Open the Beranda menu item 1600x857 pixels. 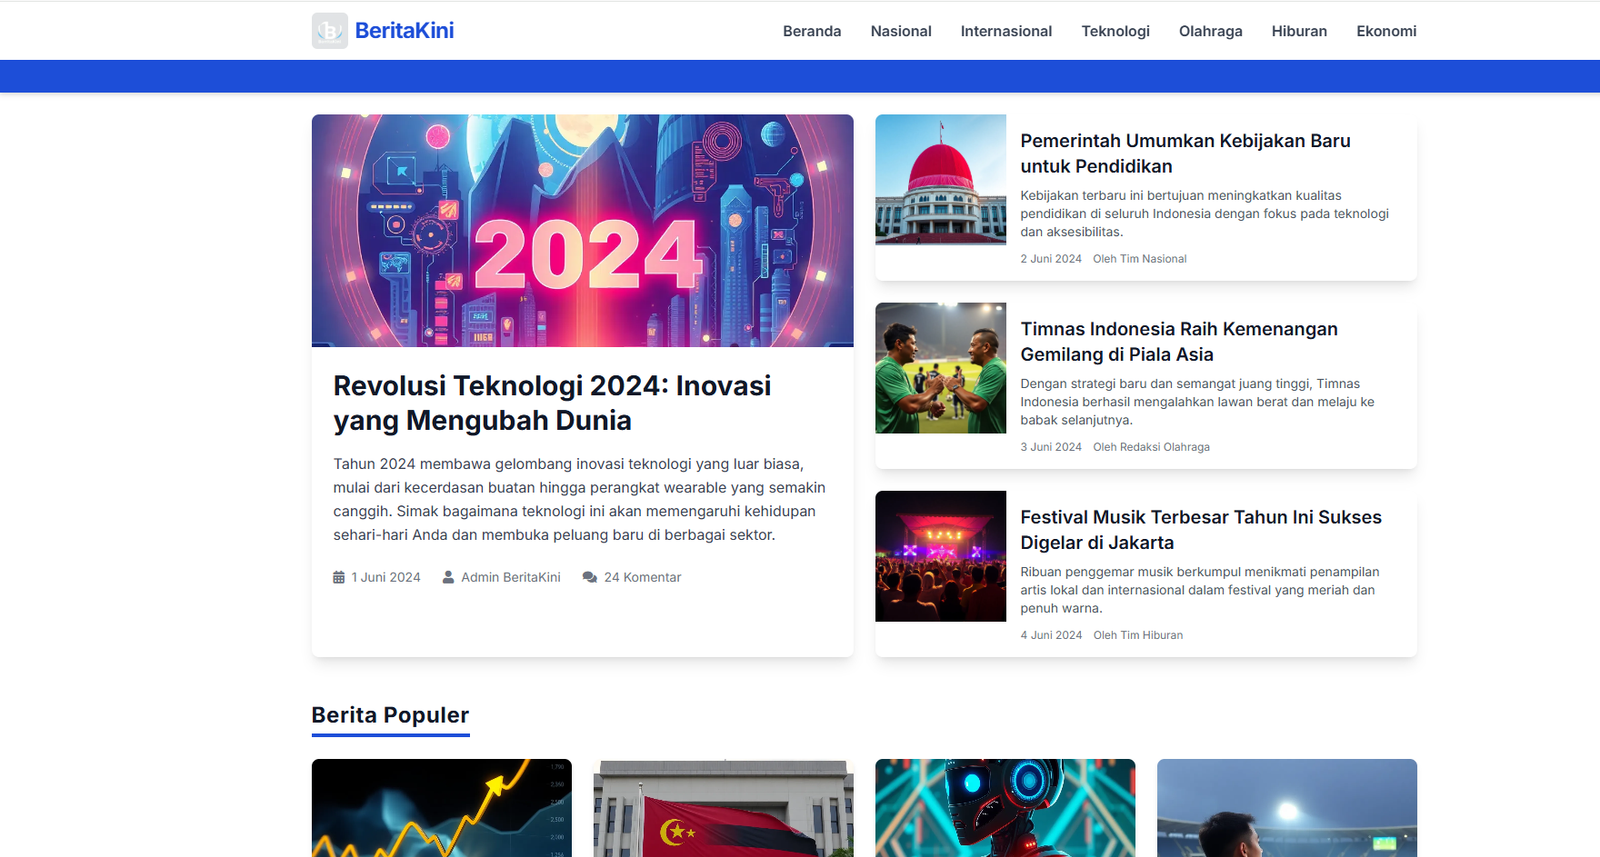point(812,31)
